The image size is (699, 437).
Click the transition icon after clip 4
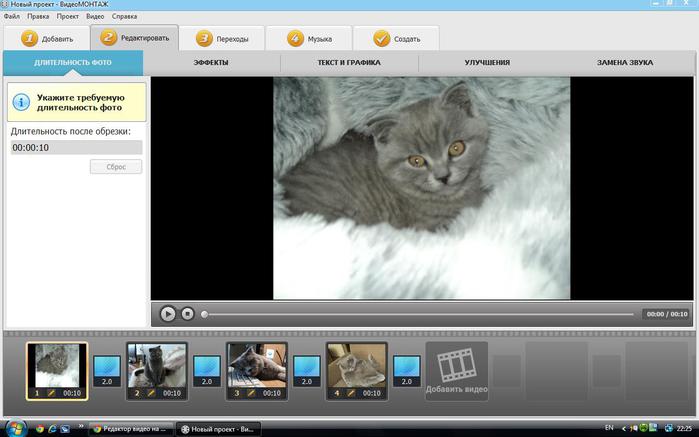407,371
